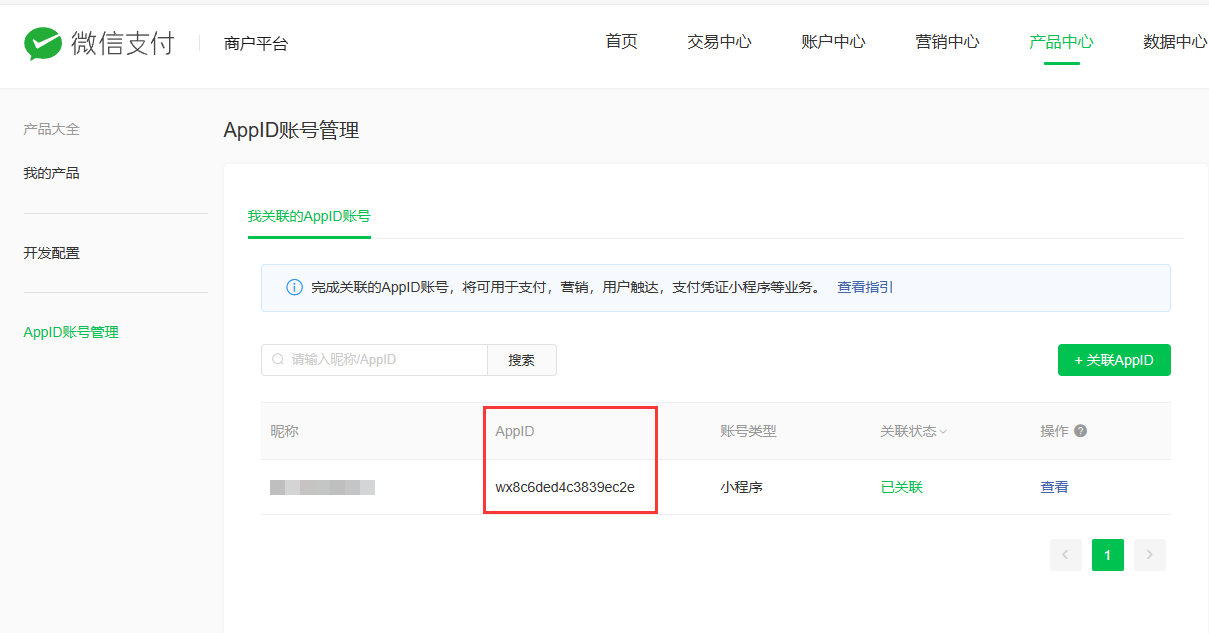
Task: Open the 产品中心 navigation tab
Action: [1061, 42]
